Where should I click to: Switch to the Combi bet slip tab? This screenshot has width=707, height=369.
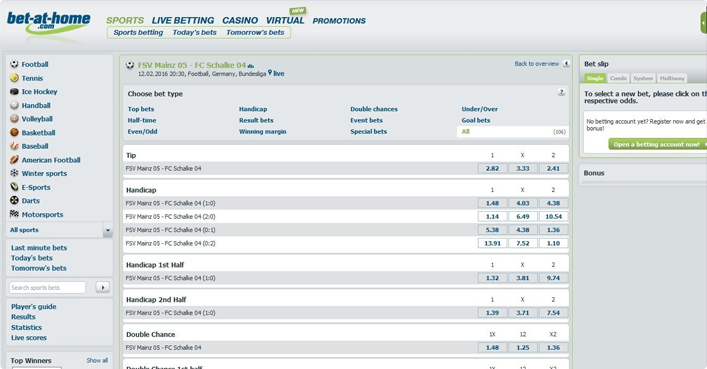coord(618,78)
